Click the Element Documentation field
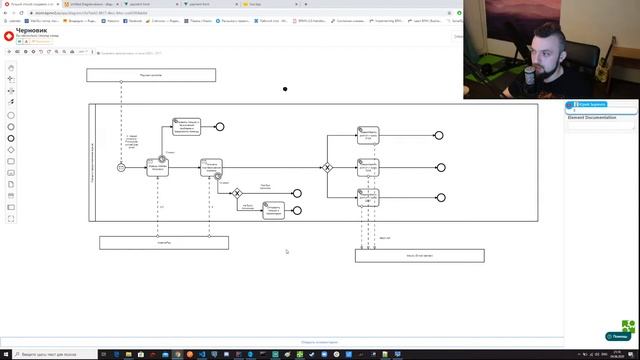640x360 pixels. (x=600, y=125)
